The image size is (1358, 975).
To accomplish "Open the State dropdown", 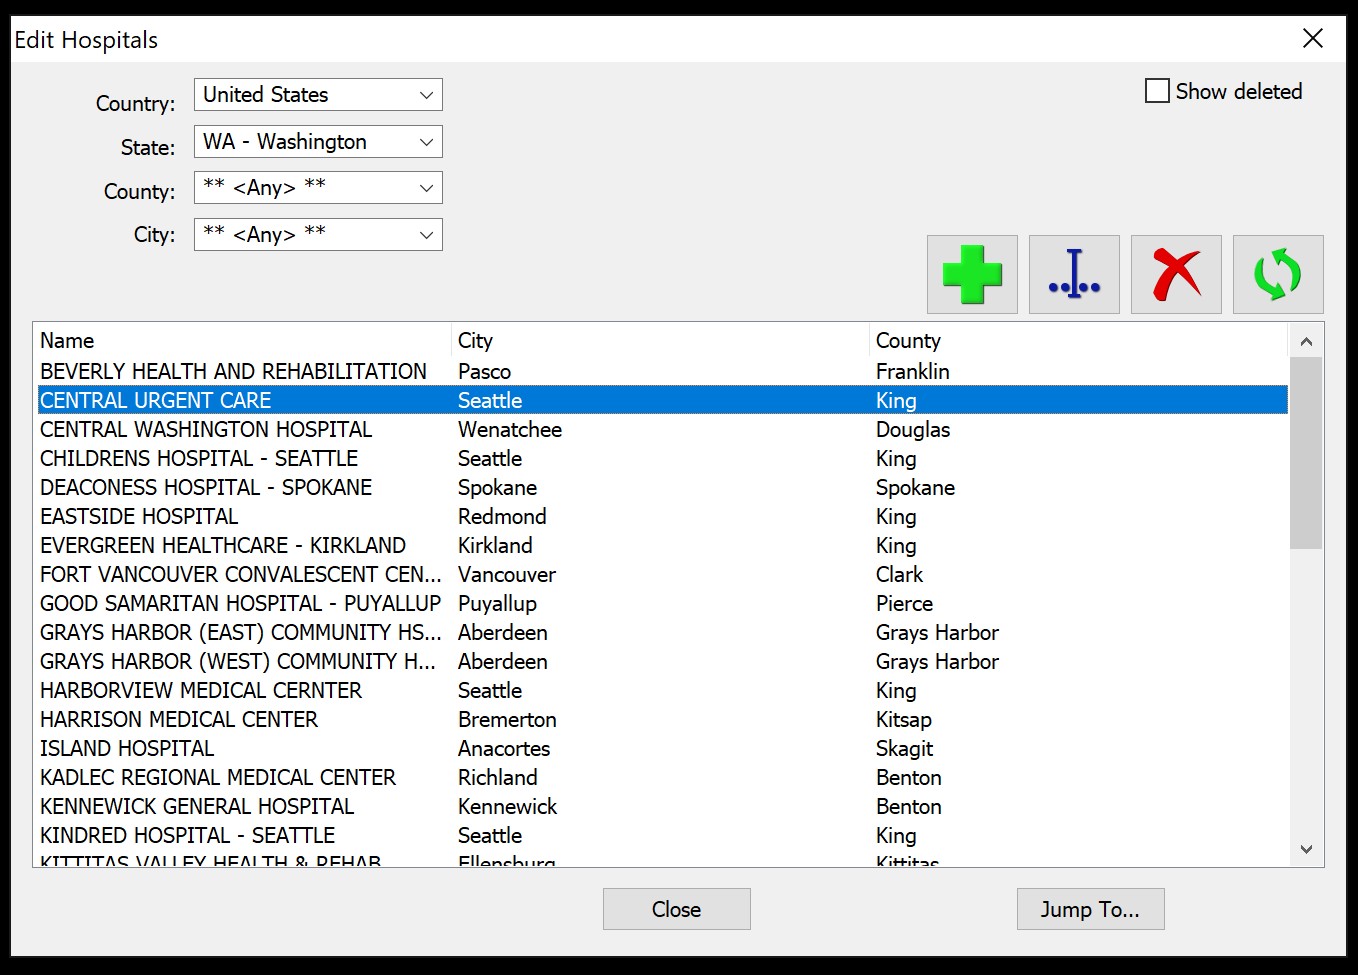I will 318,142.
